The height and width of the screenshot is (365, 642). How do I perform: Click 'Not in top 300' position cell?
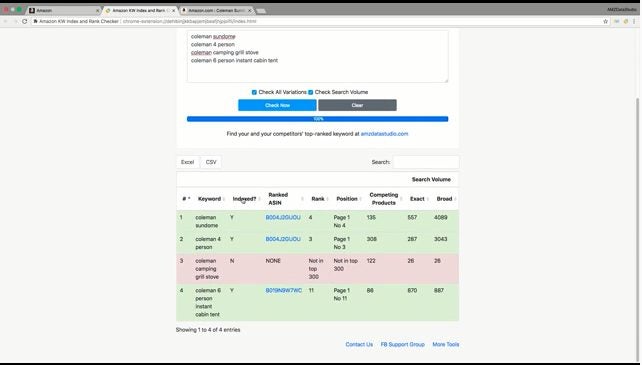click(x=346, y=265)
